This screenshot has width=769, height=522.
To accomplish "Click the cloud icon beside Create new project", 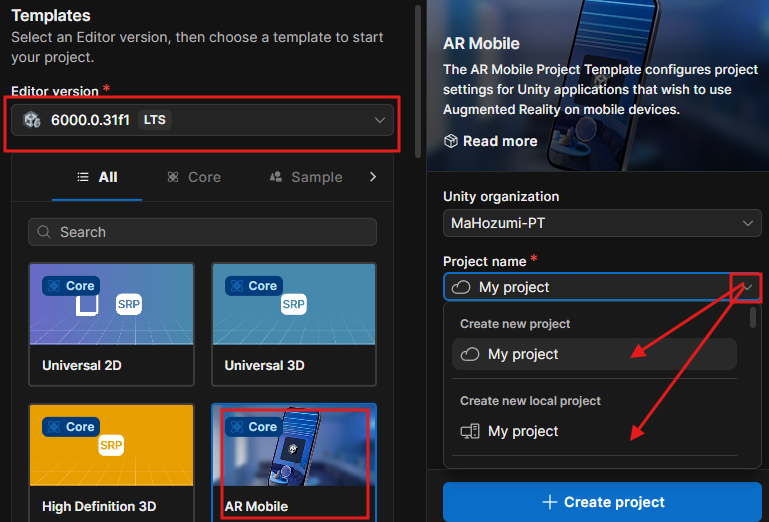I will click(x=469, y=354).
